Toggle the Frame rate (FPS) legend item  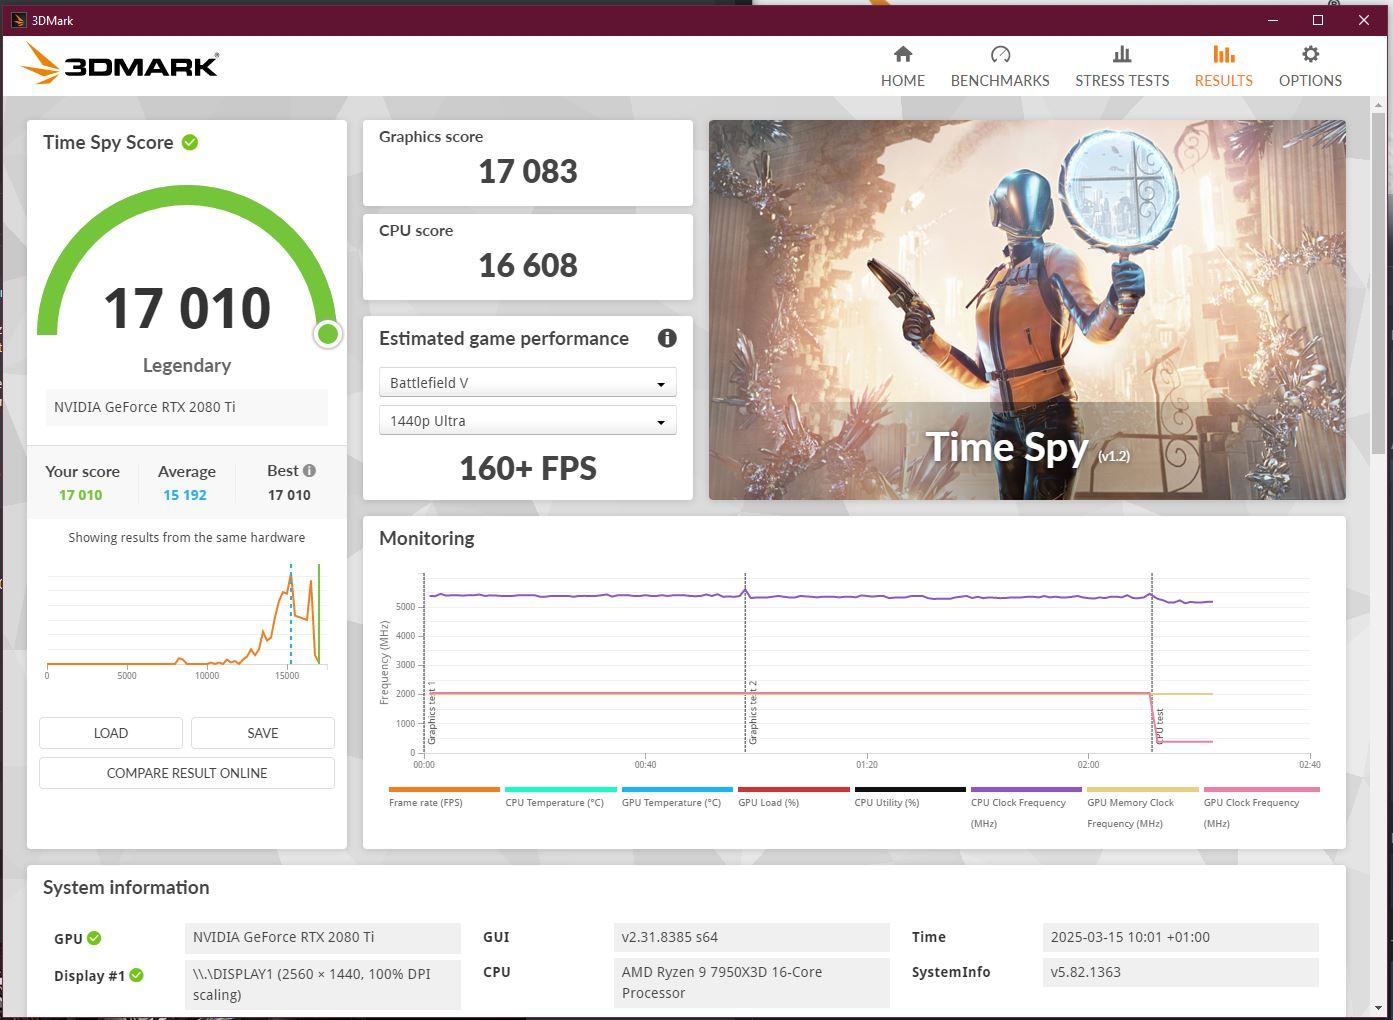pos(444,797)
